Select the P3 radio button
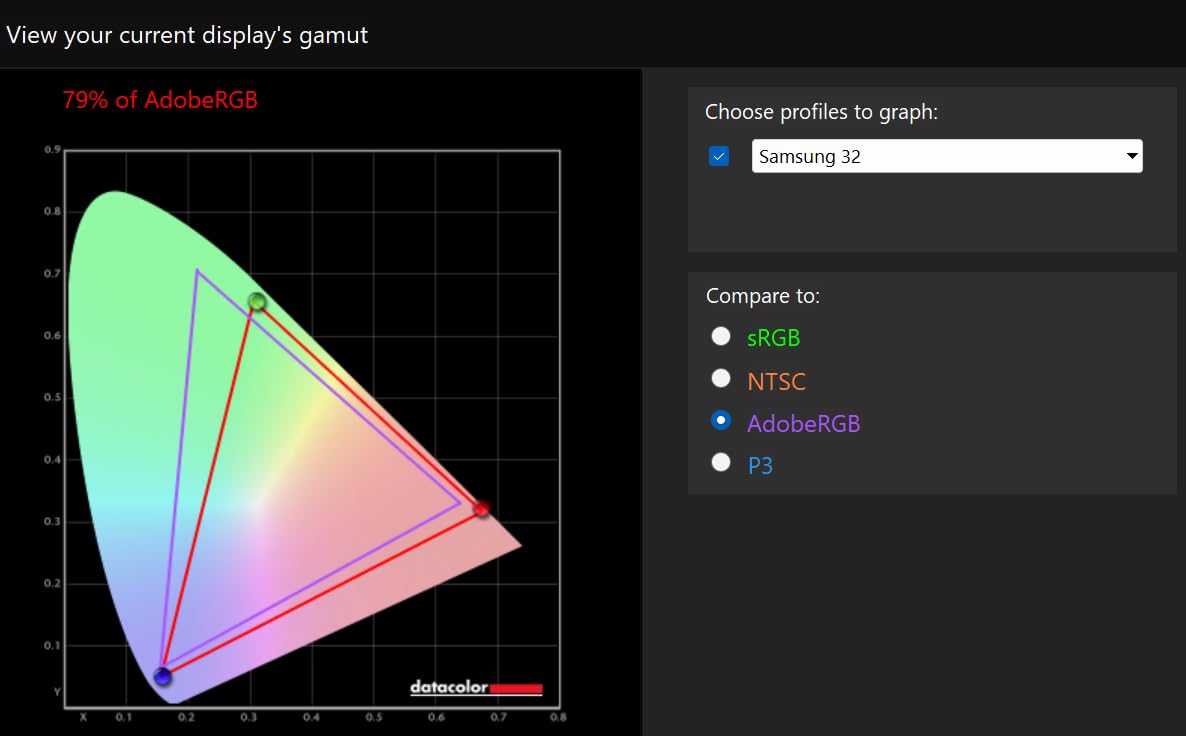 (720, 462)
